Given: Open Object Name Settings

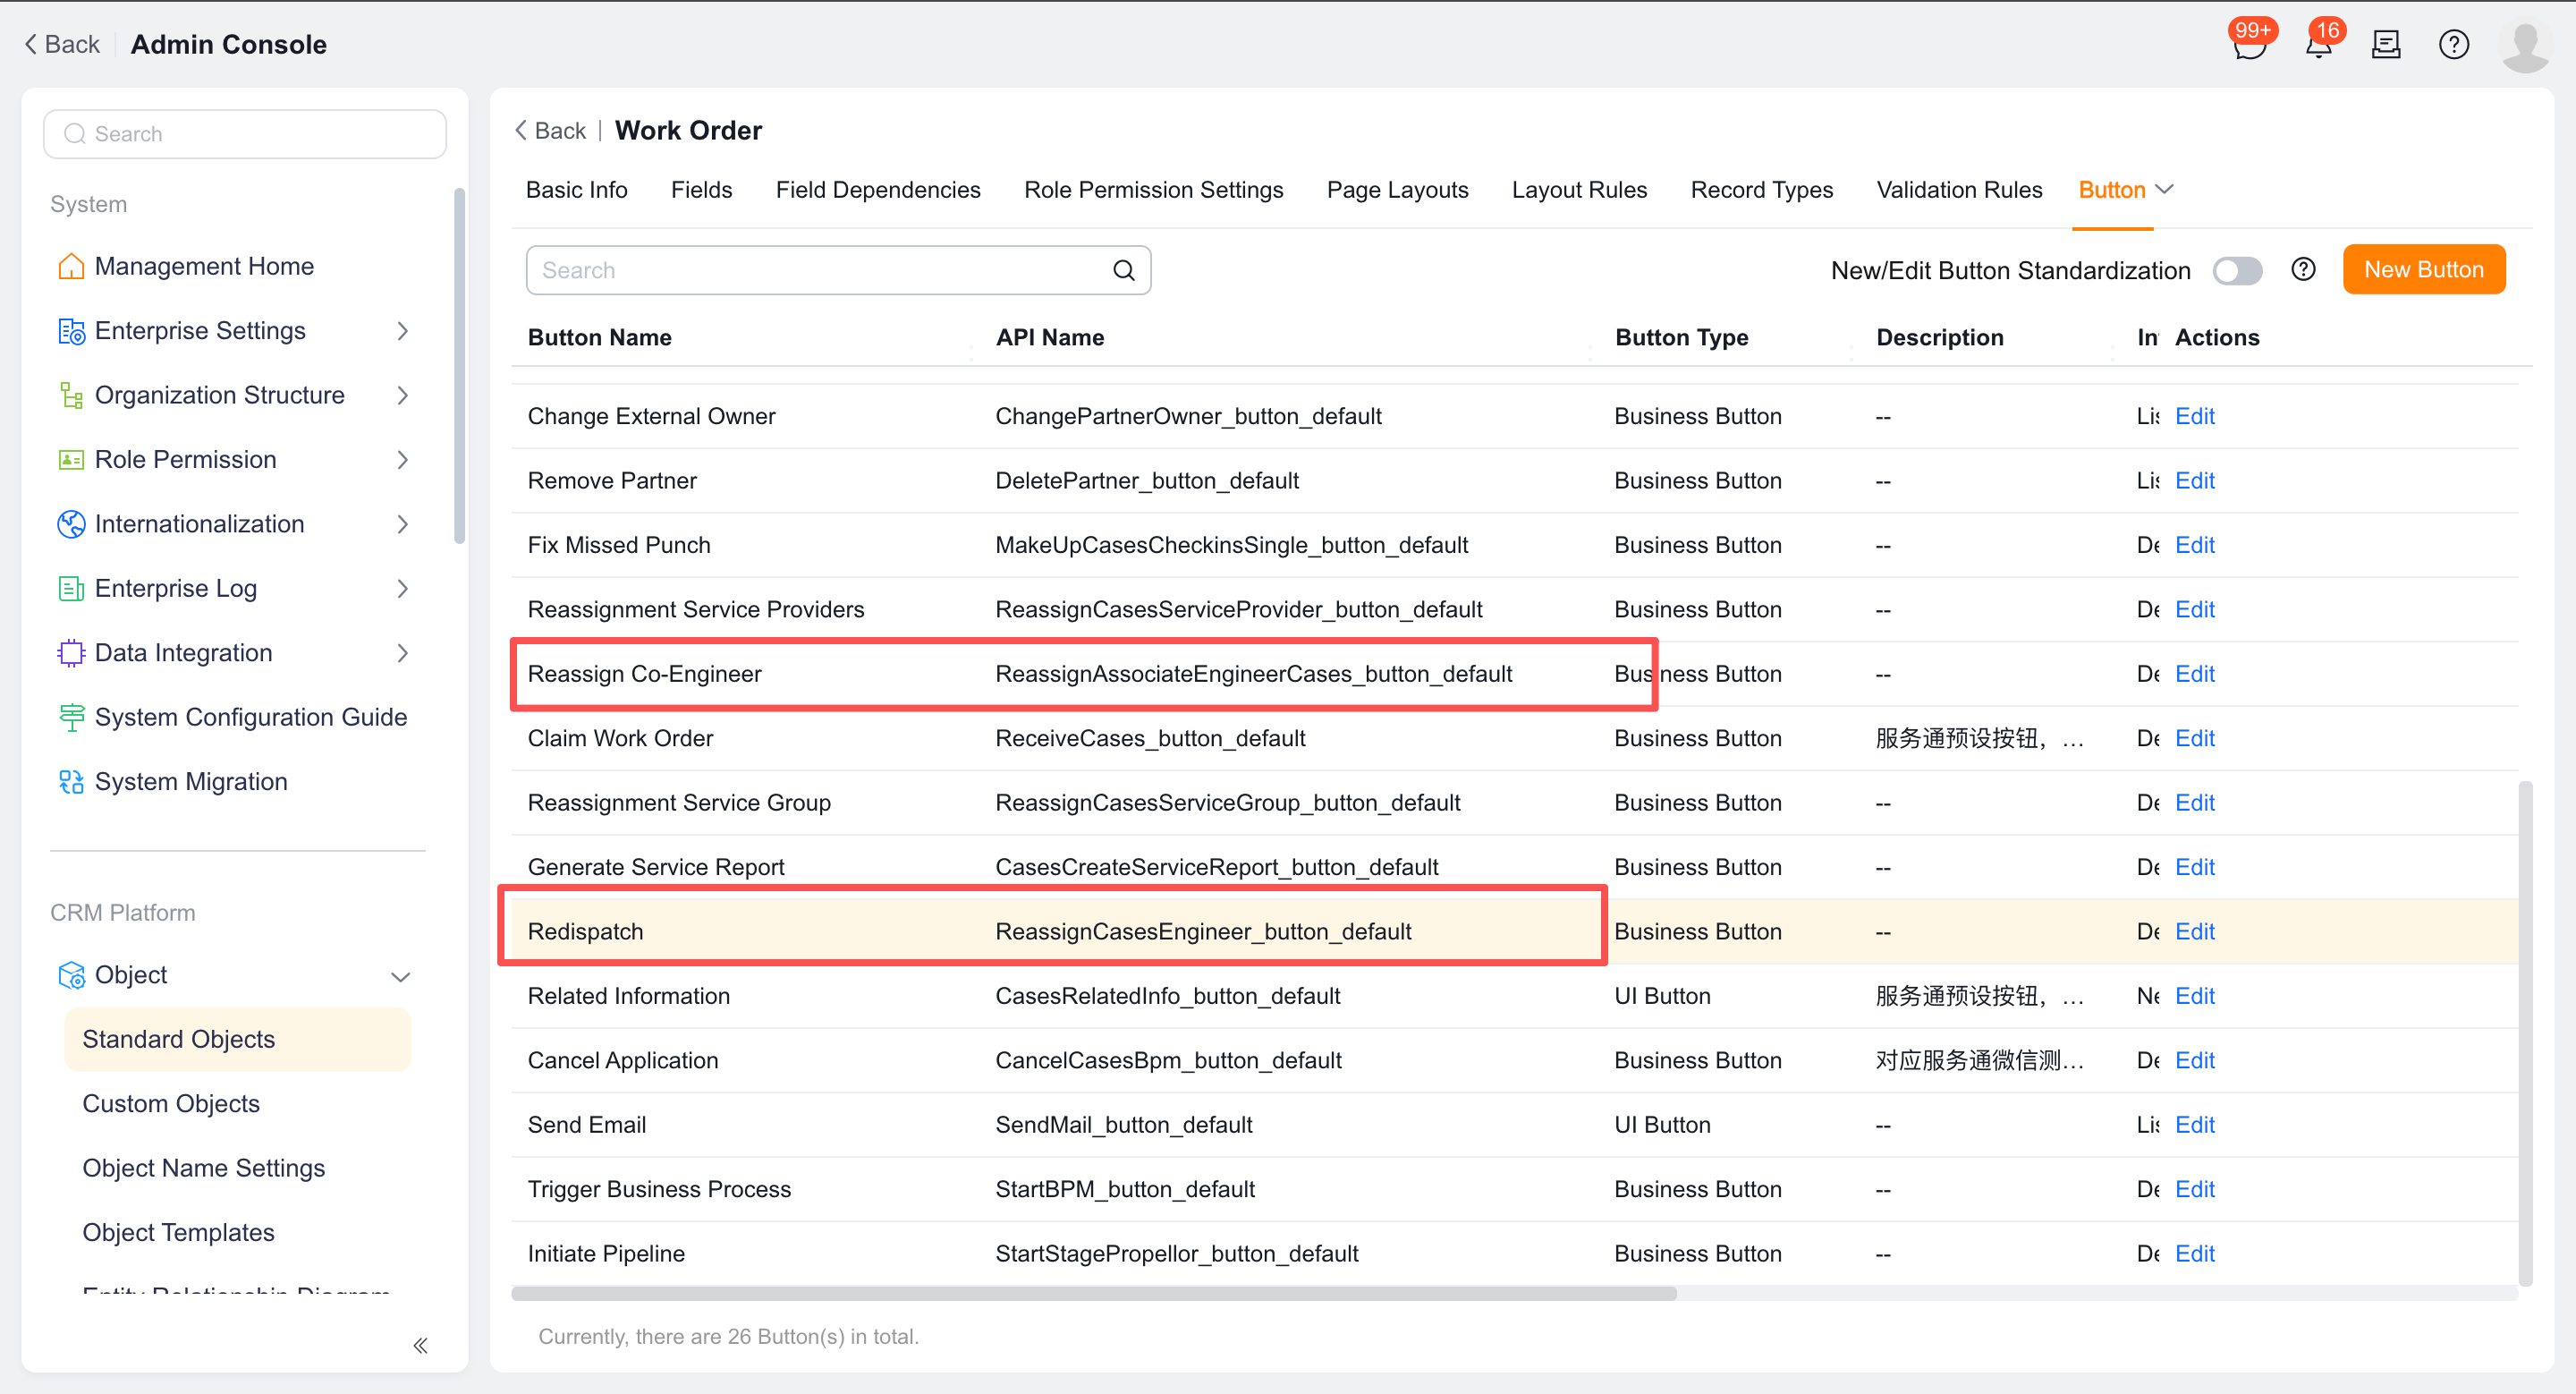Looking at the screenshot, I should coord(203,1168).
